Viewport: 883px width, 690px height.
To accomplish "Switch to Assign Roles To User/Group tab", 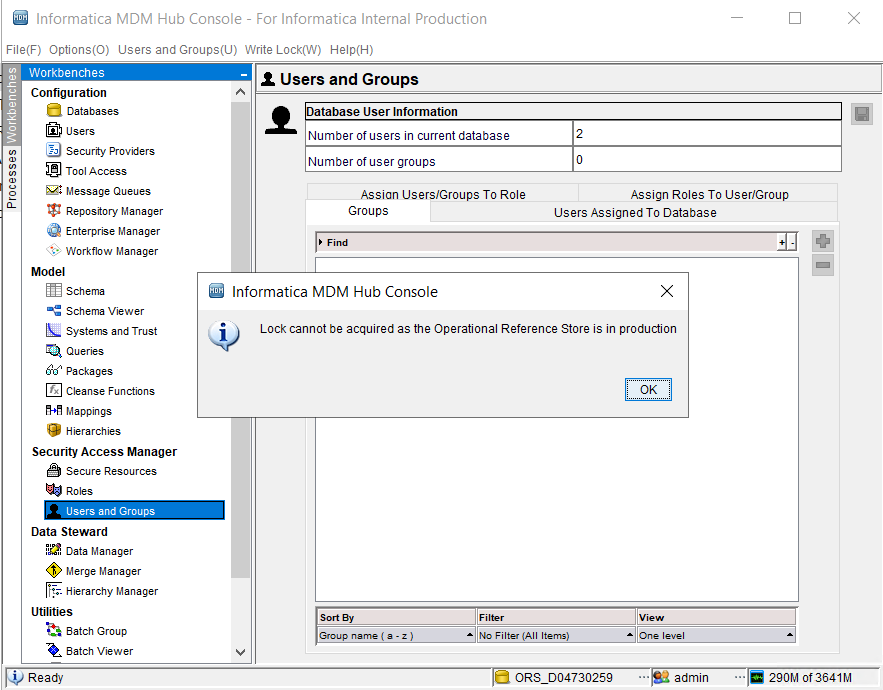I will click(x=709, y=194).
